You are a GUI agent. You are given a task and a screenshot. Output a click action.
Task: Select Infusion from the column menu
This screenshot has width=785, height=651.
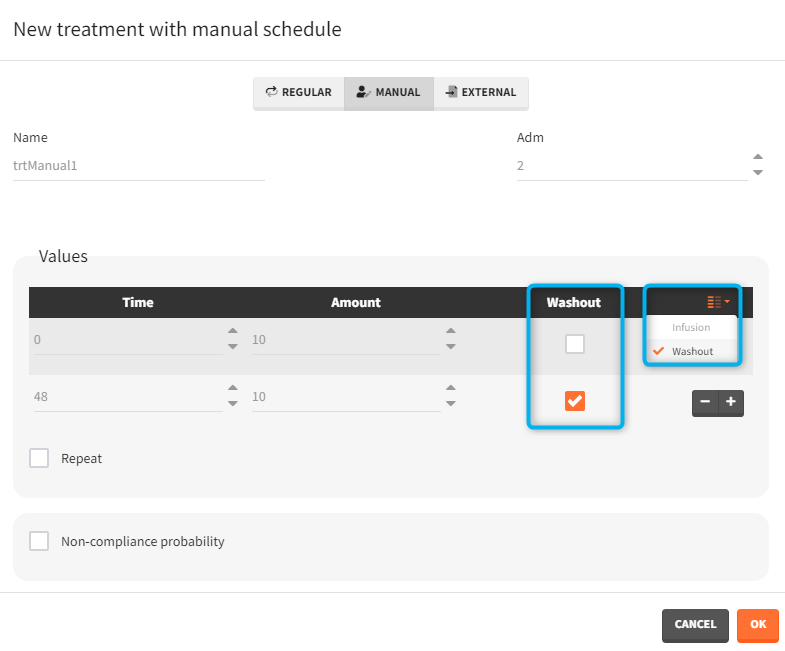pyautogui.click(x=691, y=327)
